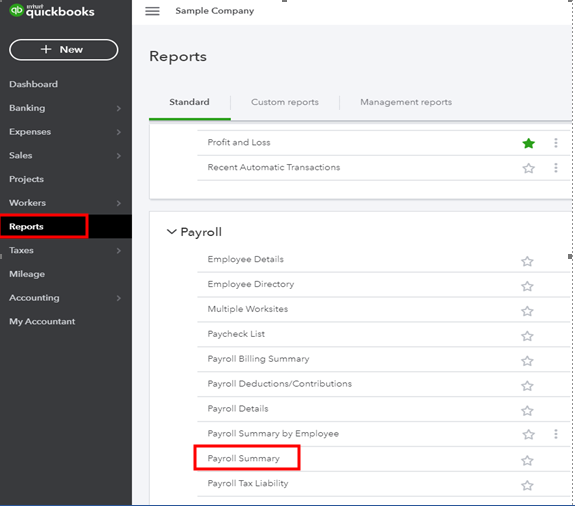This screenshot has height=506, width=575.
Task: Mark Paycheck List as favorite
Action: (527, 336)
